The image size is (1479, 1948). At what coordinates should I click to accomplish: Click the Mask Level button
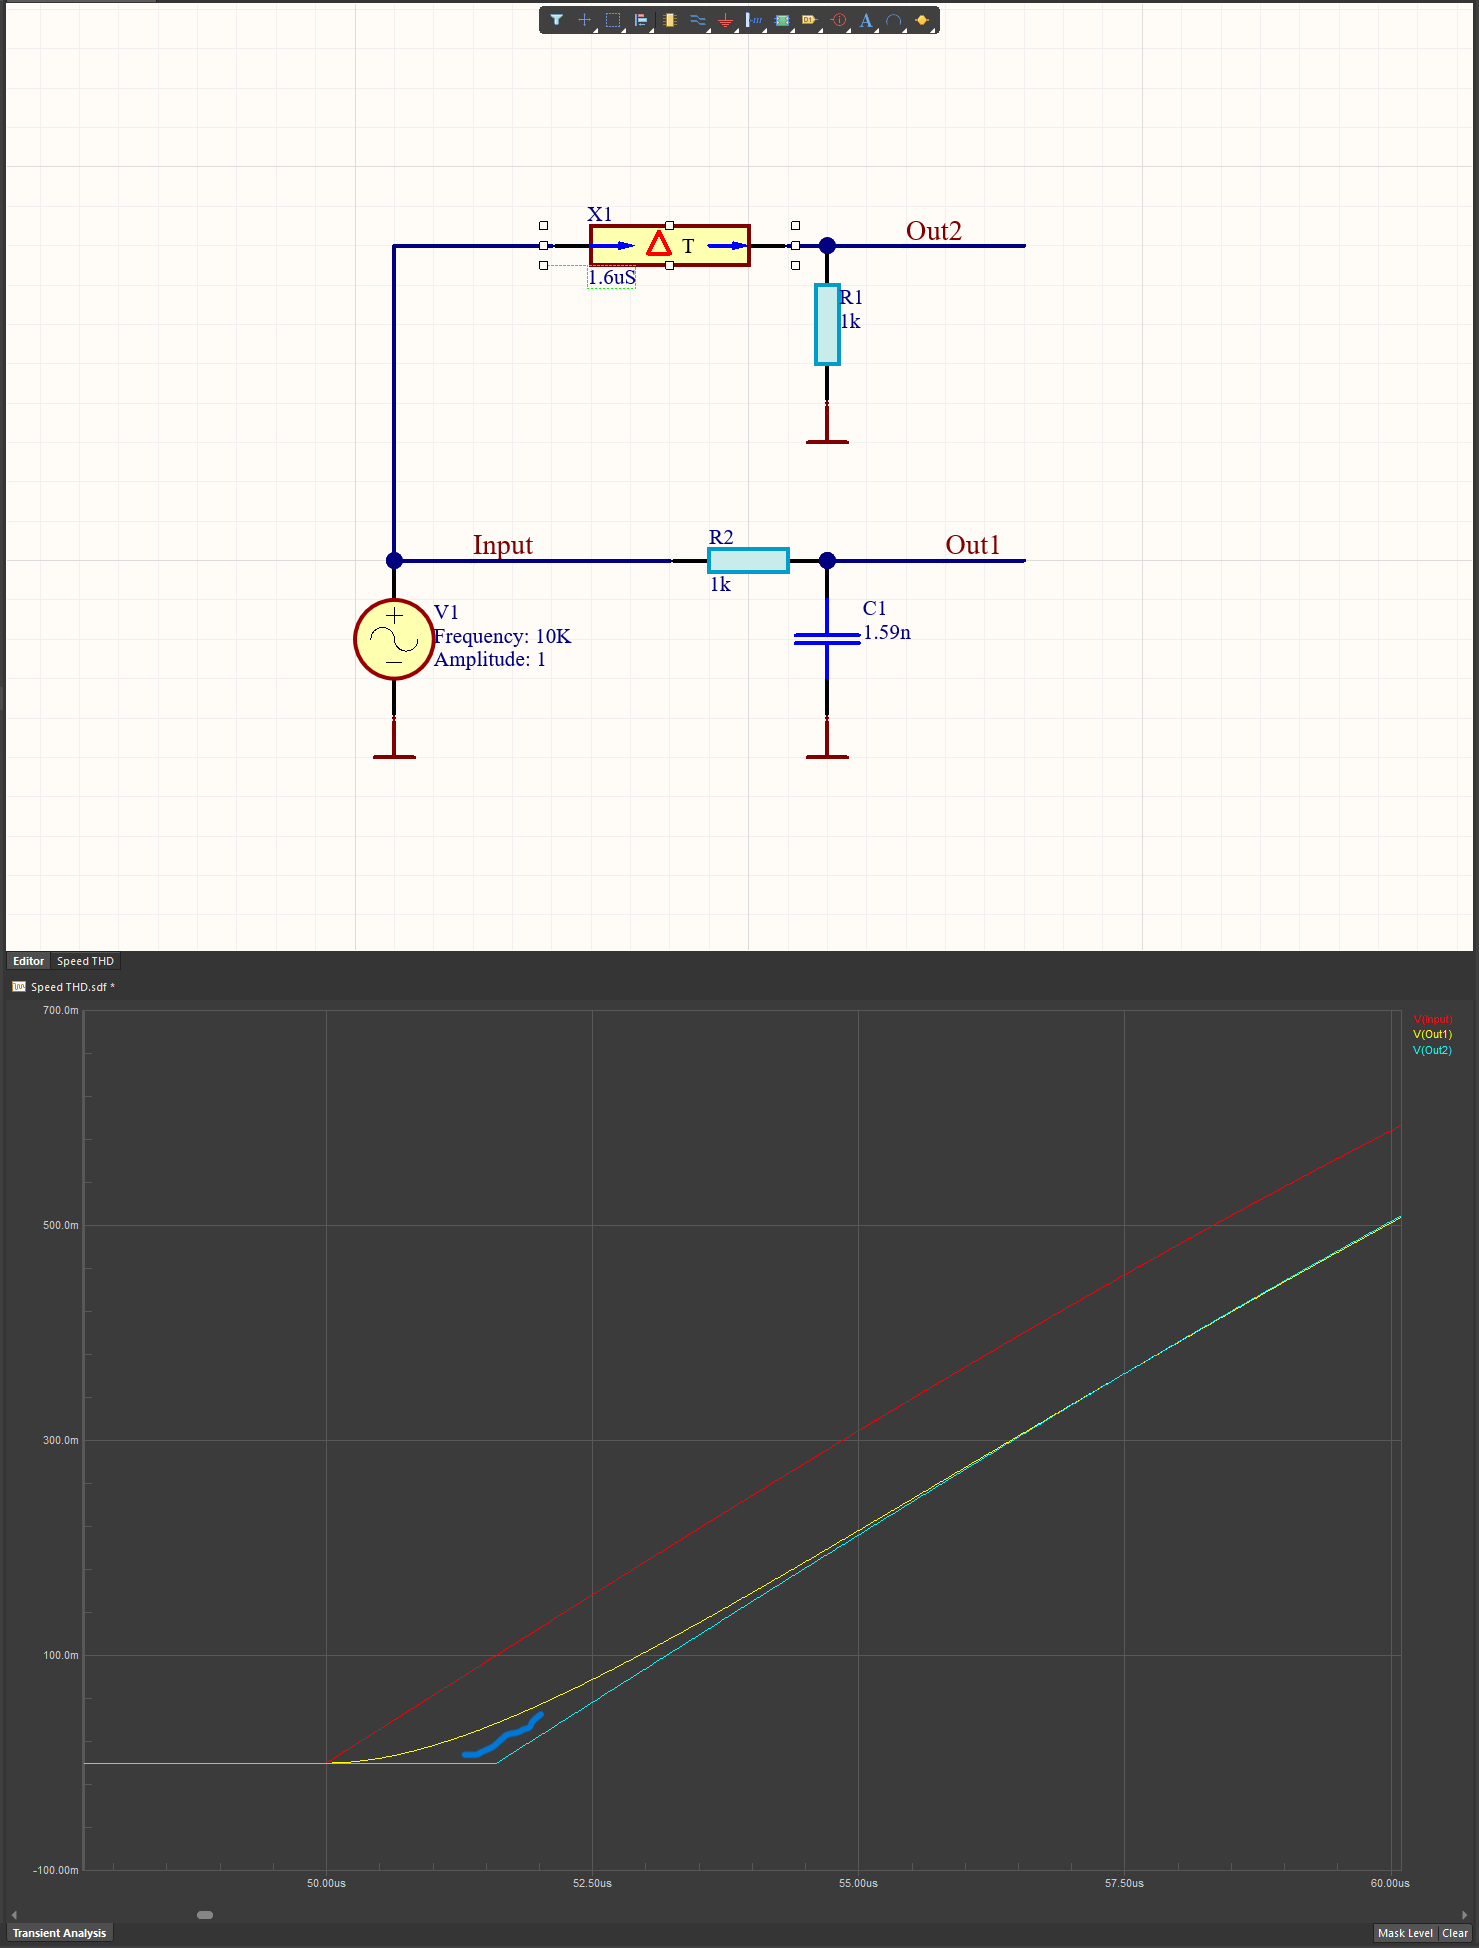pyautogui.click(x=1405, y=1933)
